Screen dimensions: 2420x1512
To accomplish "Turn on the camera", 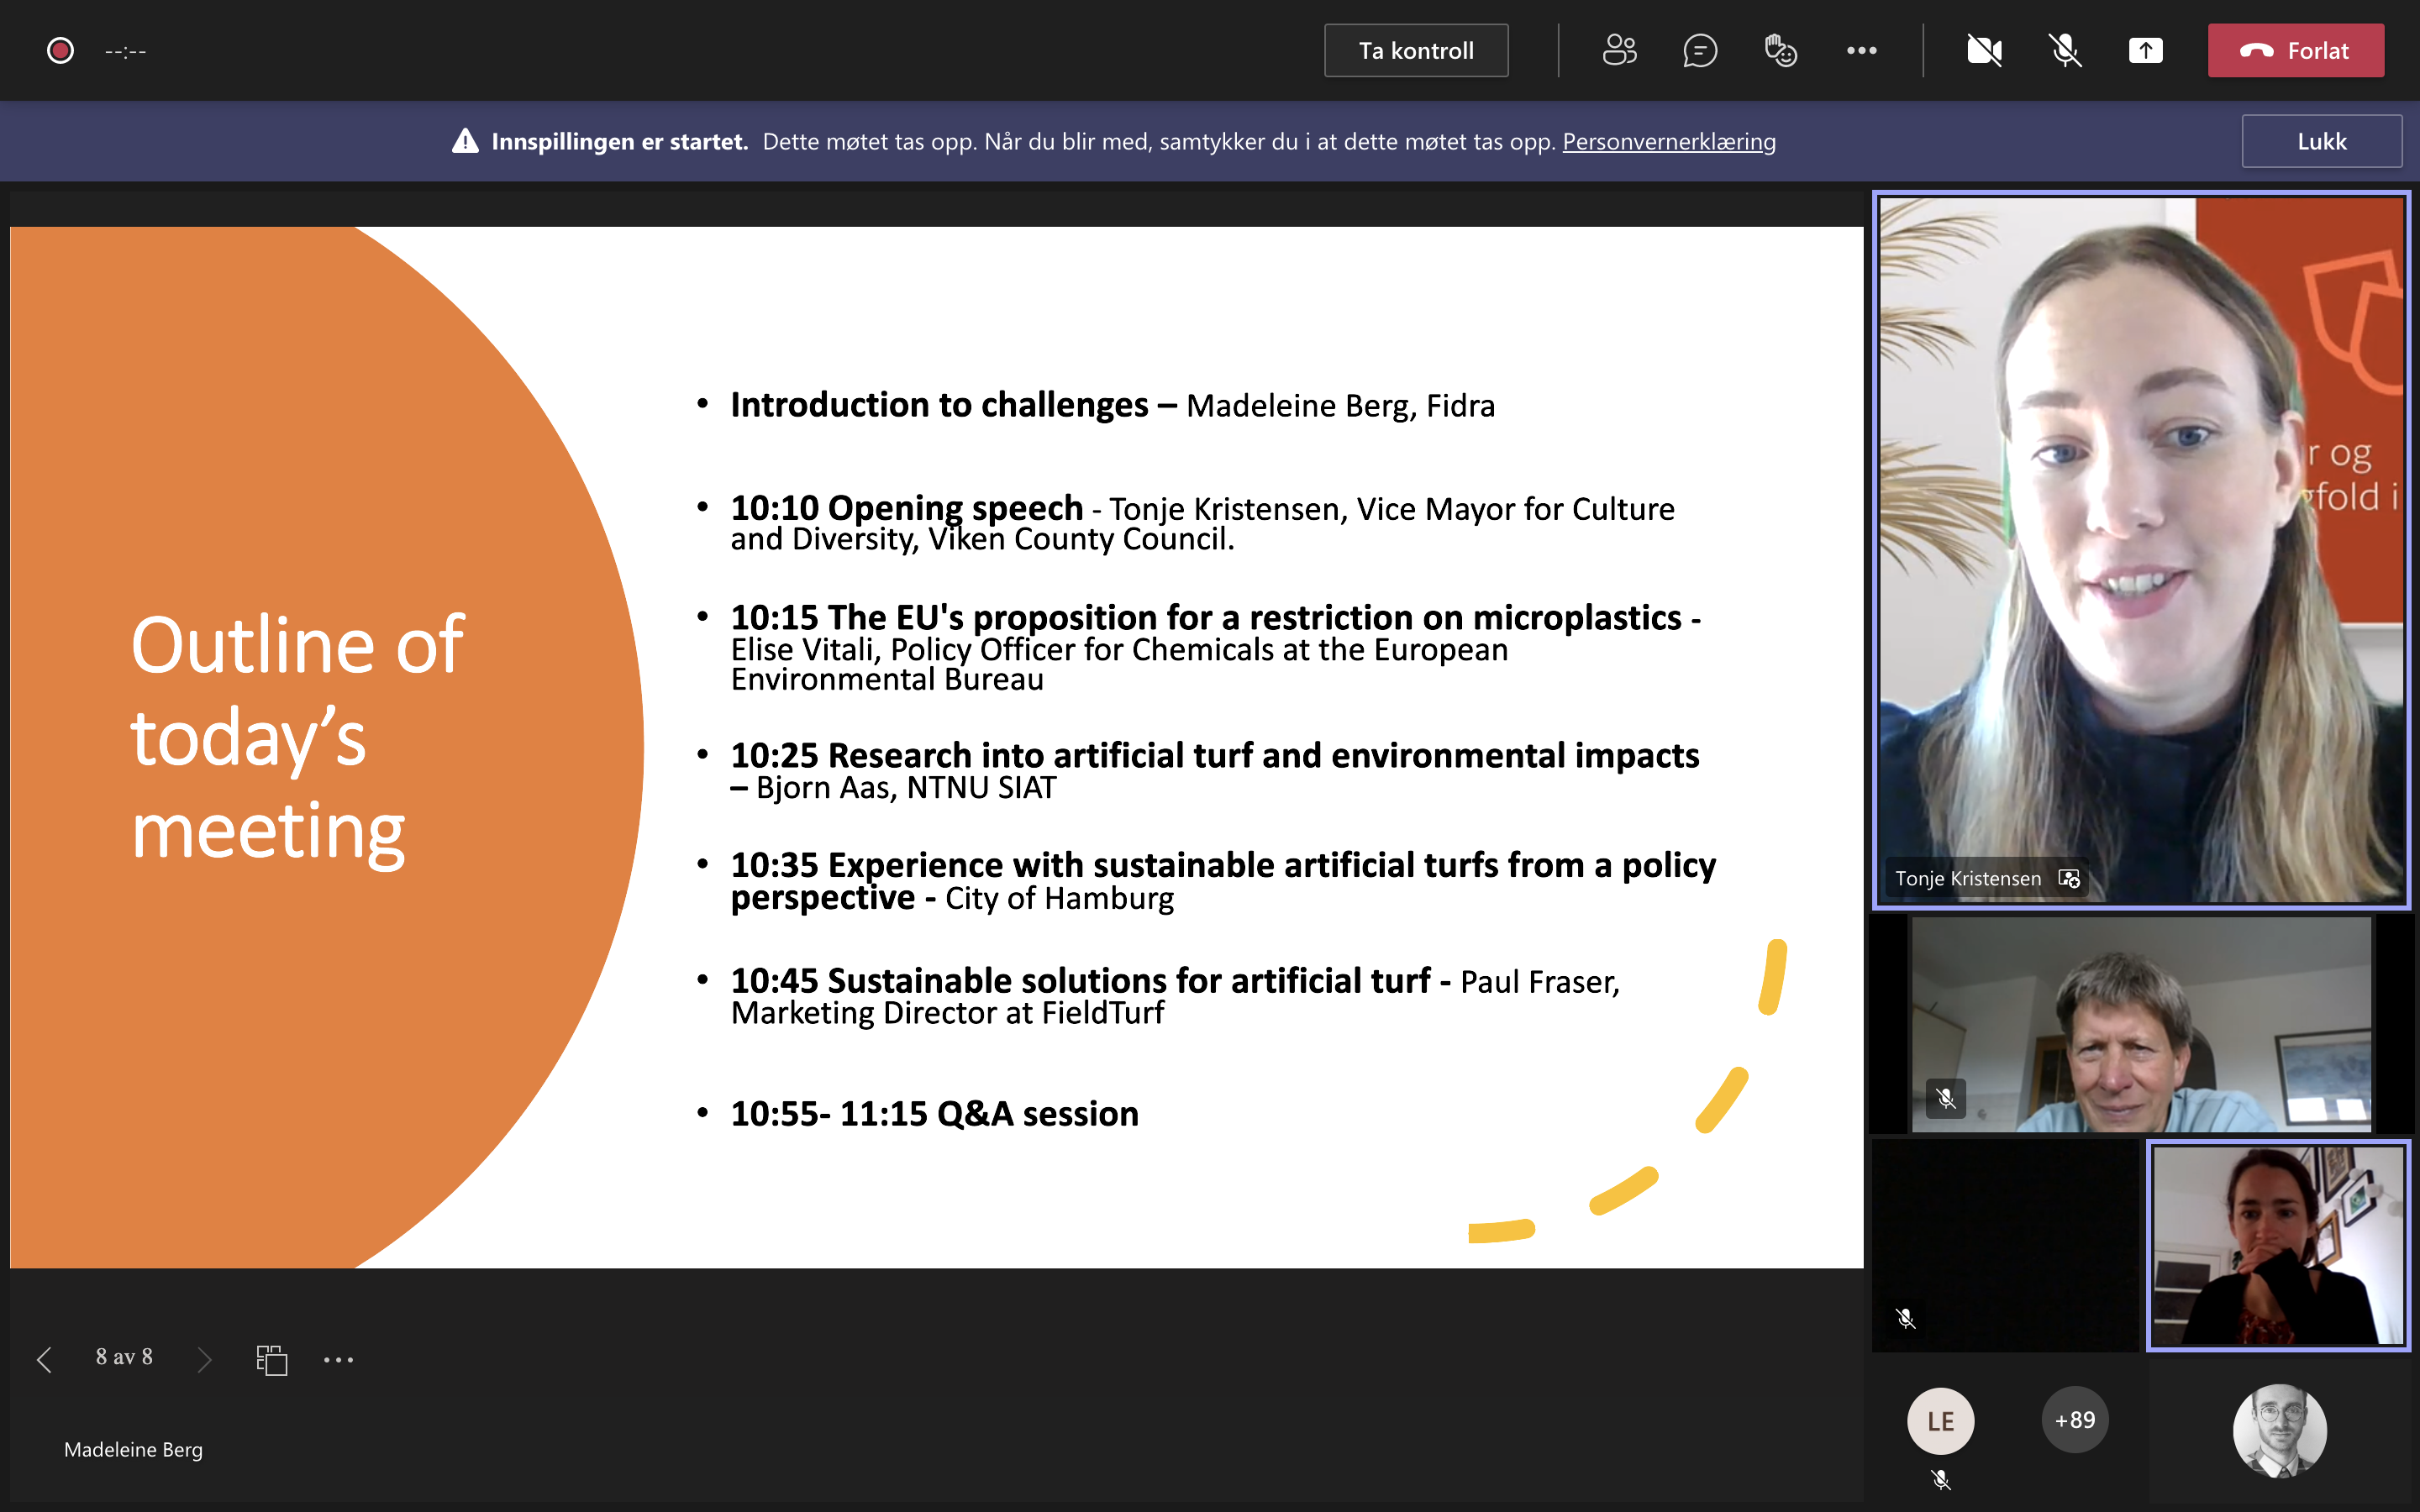I will tap(1984, 50).
